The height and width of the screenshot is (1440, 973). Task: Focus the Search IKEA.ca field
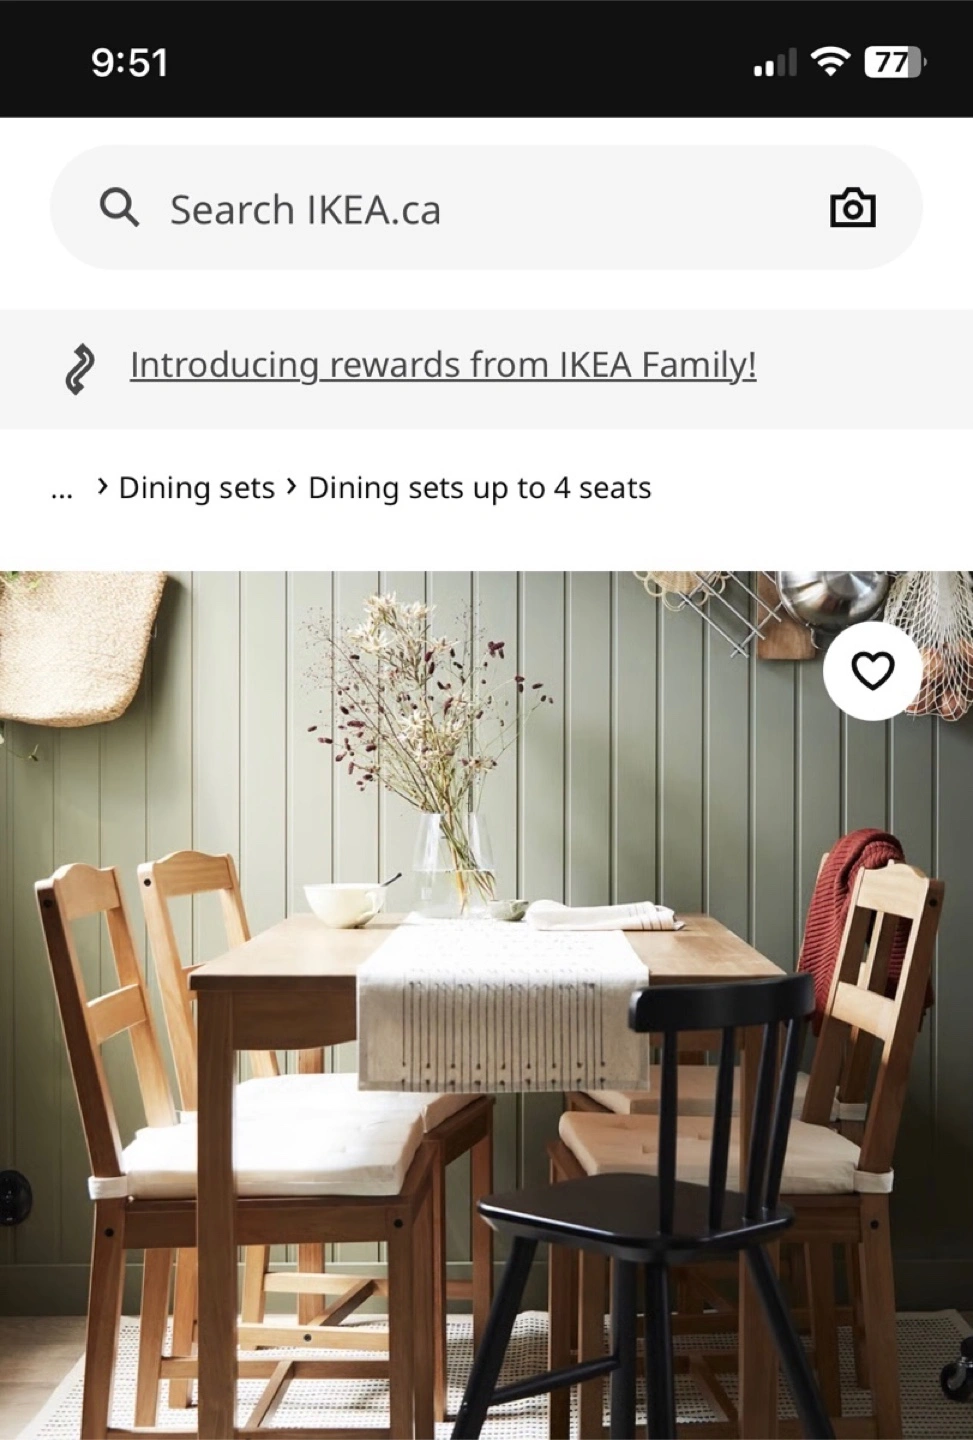[x=486, y=207]
